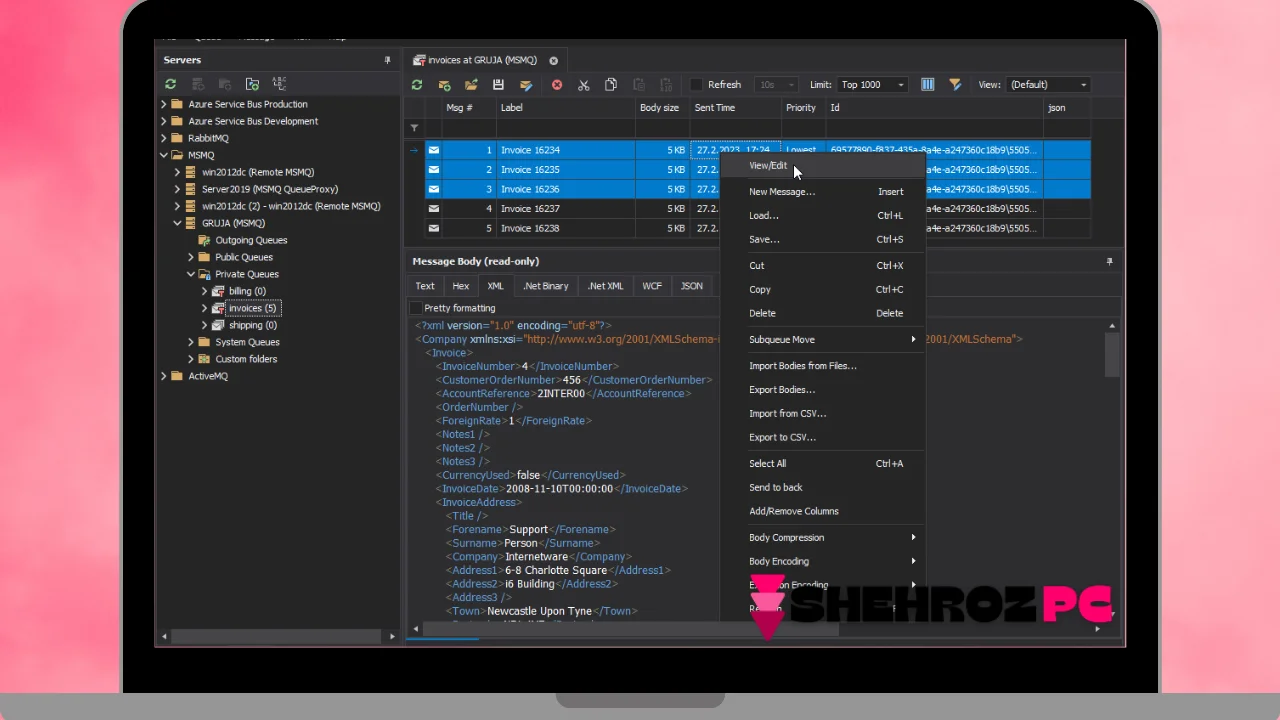Collapse the GRUJA (MSMQ) node
1280x720 pixels.
point(177,223)
